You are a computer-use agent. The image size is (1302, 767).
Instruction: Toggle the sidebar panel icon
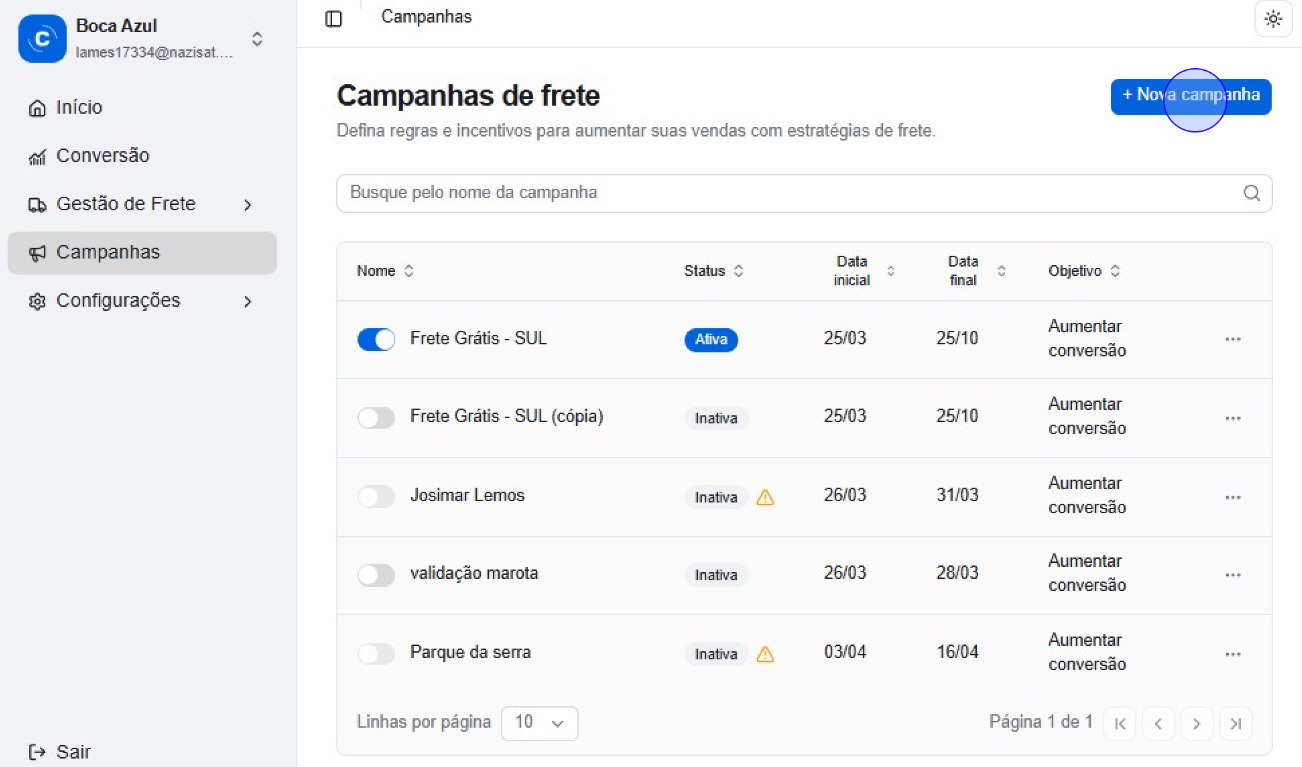pyautogui.click(x=334, y=19)
